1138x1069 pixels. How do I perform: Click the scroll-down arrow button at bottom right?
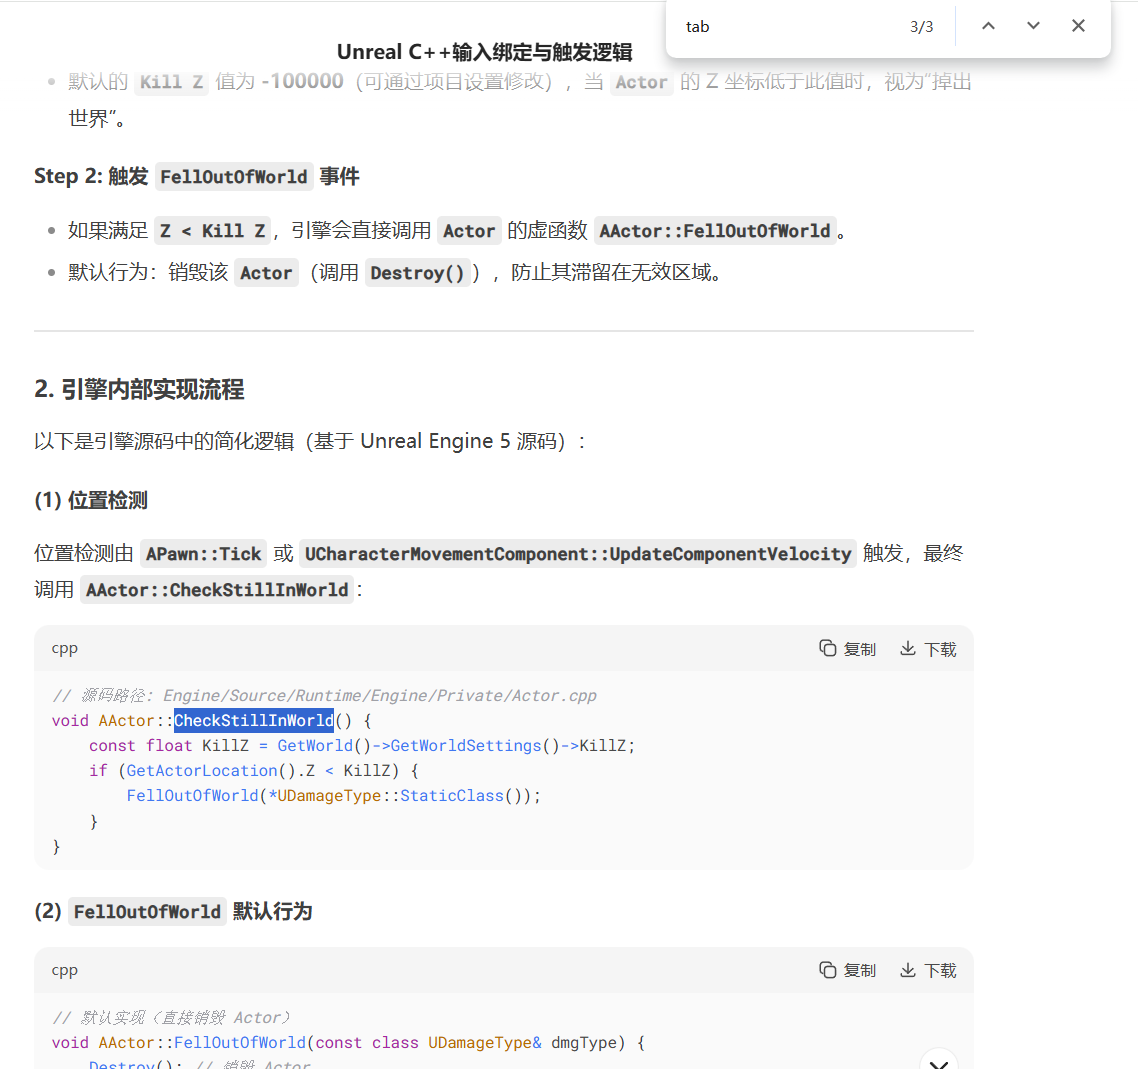point(938,1063)
